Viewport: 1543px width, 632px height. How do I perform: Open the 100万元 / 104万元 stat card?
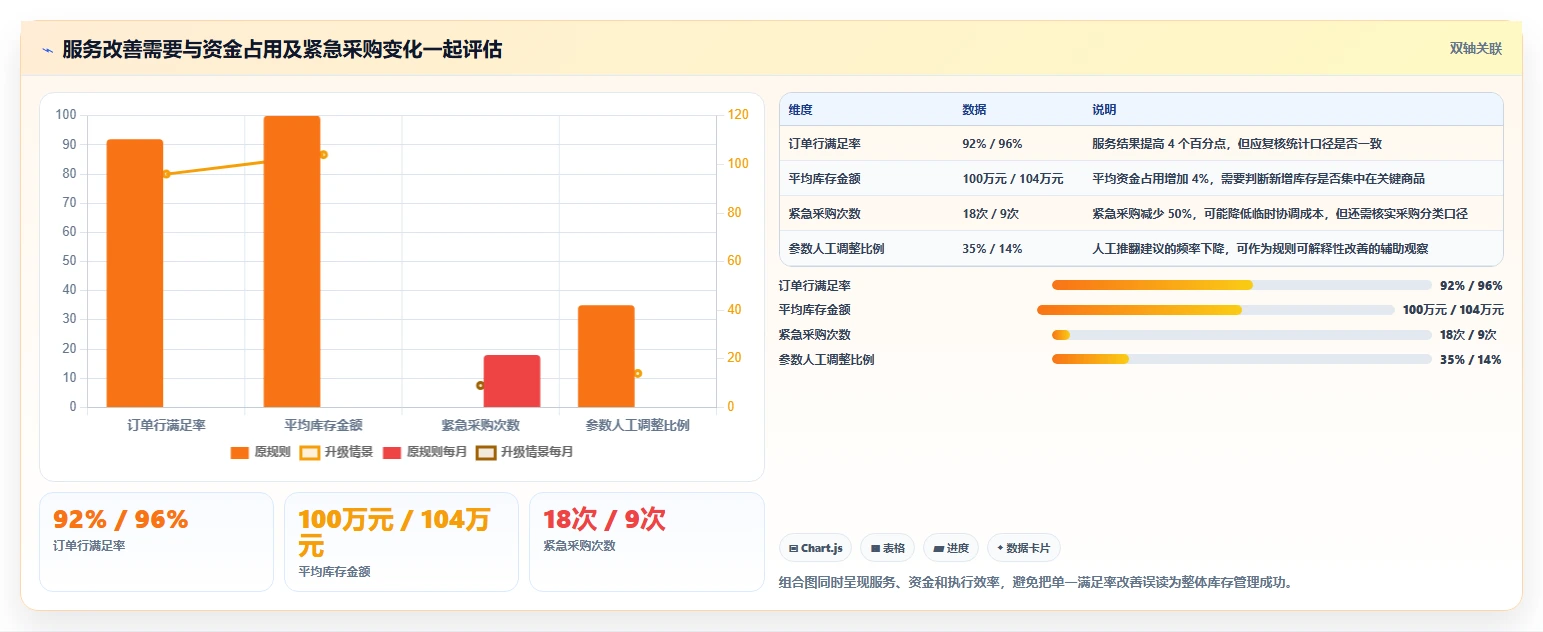coord(401,541)
